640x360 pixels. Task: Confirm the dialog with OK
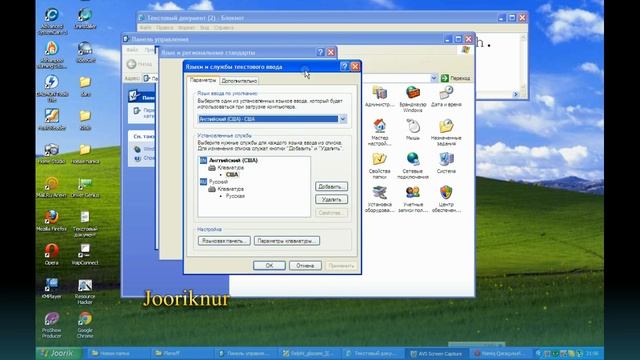click(269, 265)
